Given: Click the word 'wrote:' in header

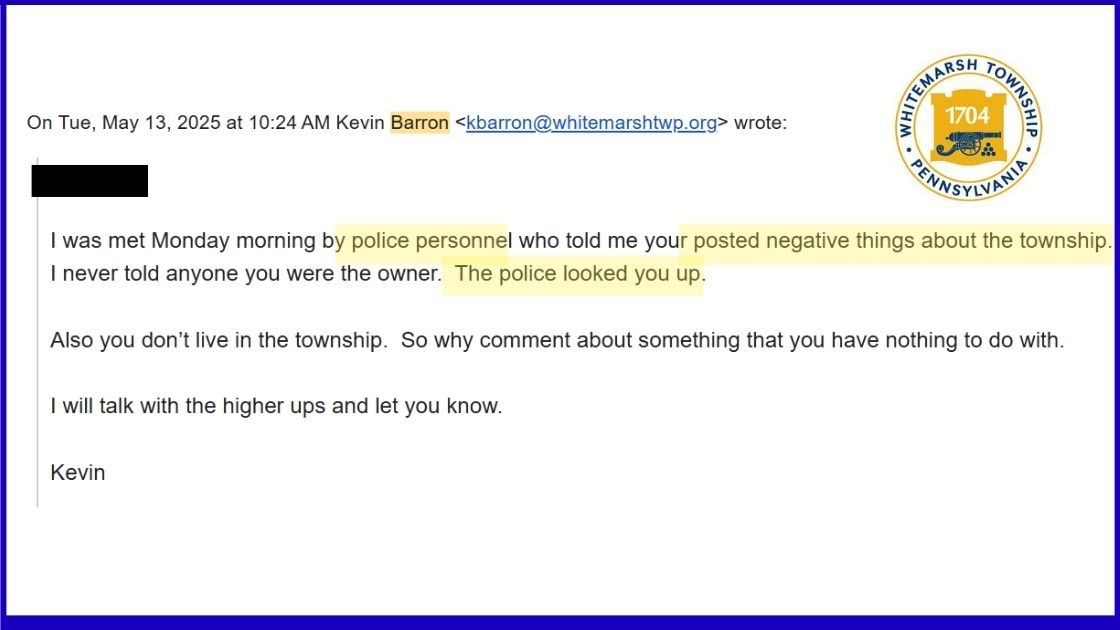Looking at the screenshot, I should (x=760, y=123).
